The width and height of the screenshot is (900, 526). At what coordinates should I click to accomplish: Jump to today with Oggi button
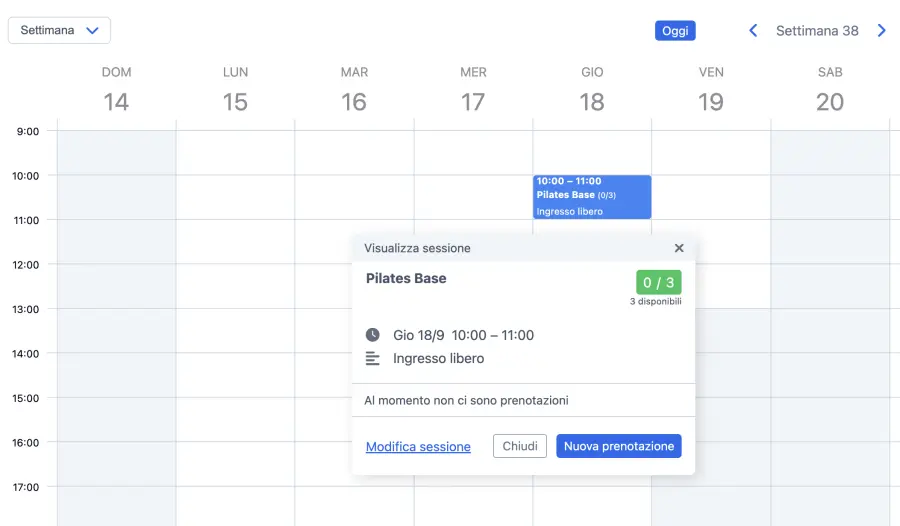point(675,31)
